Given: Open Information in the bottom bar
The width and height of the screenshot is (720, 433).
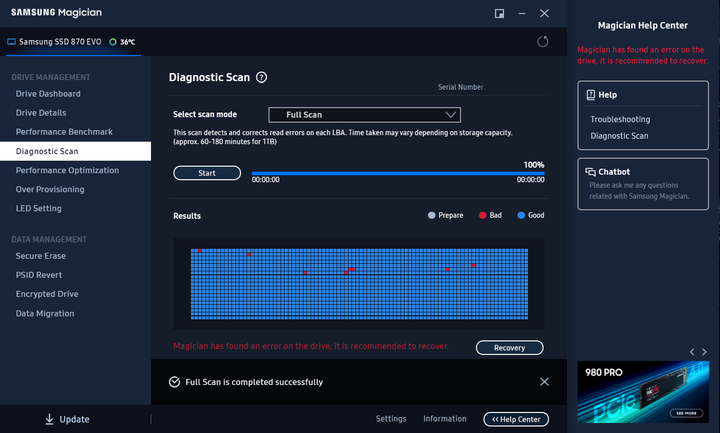Looking at the screenshot, I should [445, 419].
